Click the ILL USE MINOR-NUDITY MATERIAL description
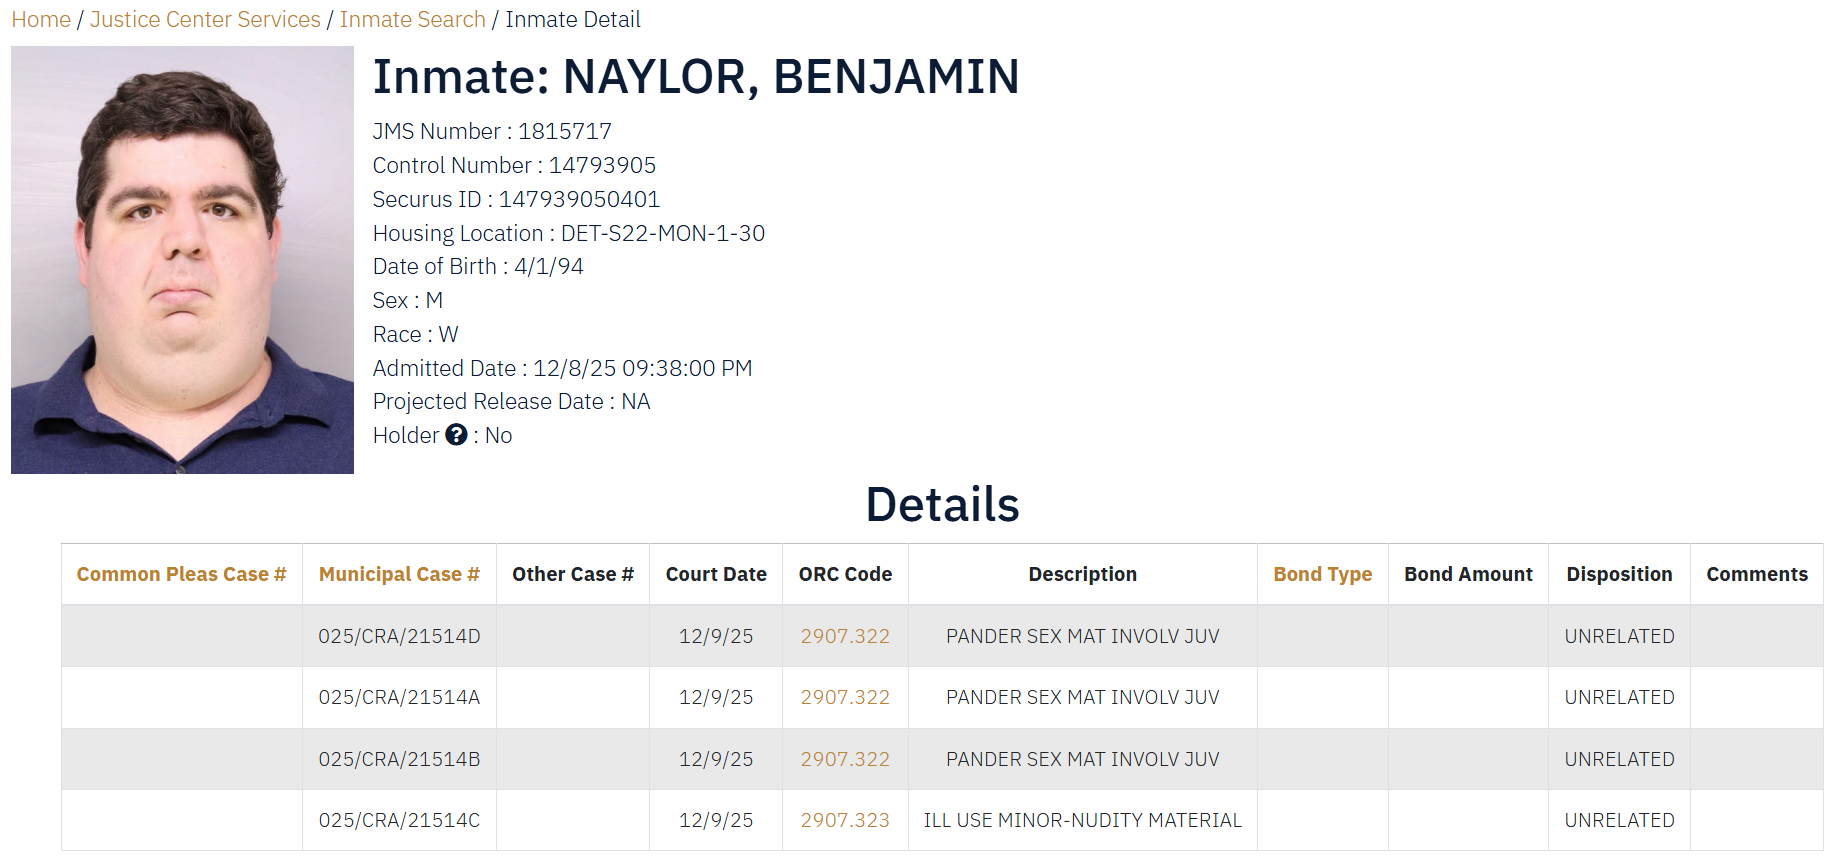This screenshot has height=860, width=1835. 1082,820
